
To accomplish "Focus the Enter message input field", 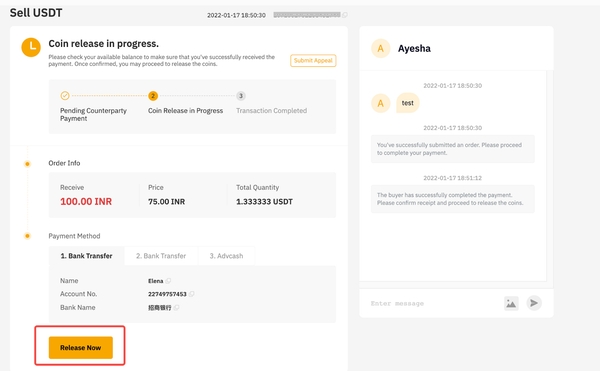I will point(432,303).
